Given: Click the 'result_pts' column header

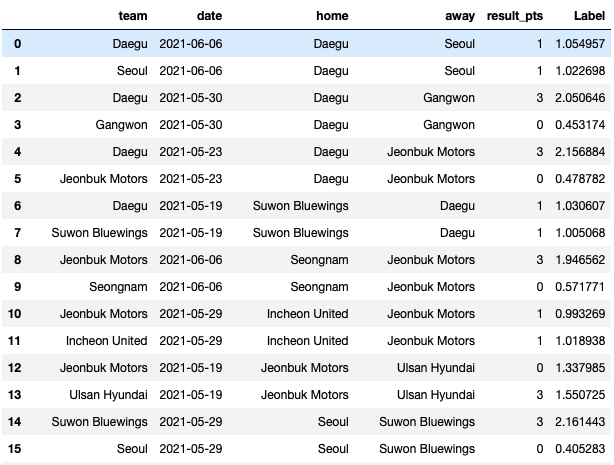Looking at the screenshot, I should tap(515, 16).
